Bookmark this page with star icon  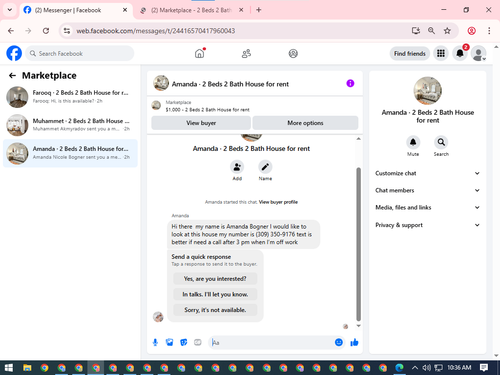click(447, 31)
